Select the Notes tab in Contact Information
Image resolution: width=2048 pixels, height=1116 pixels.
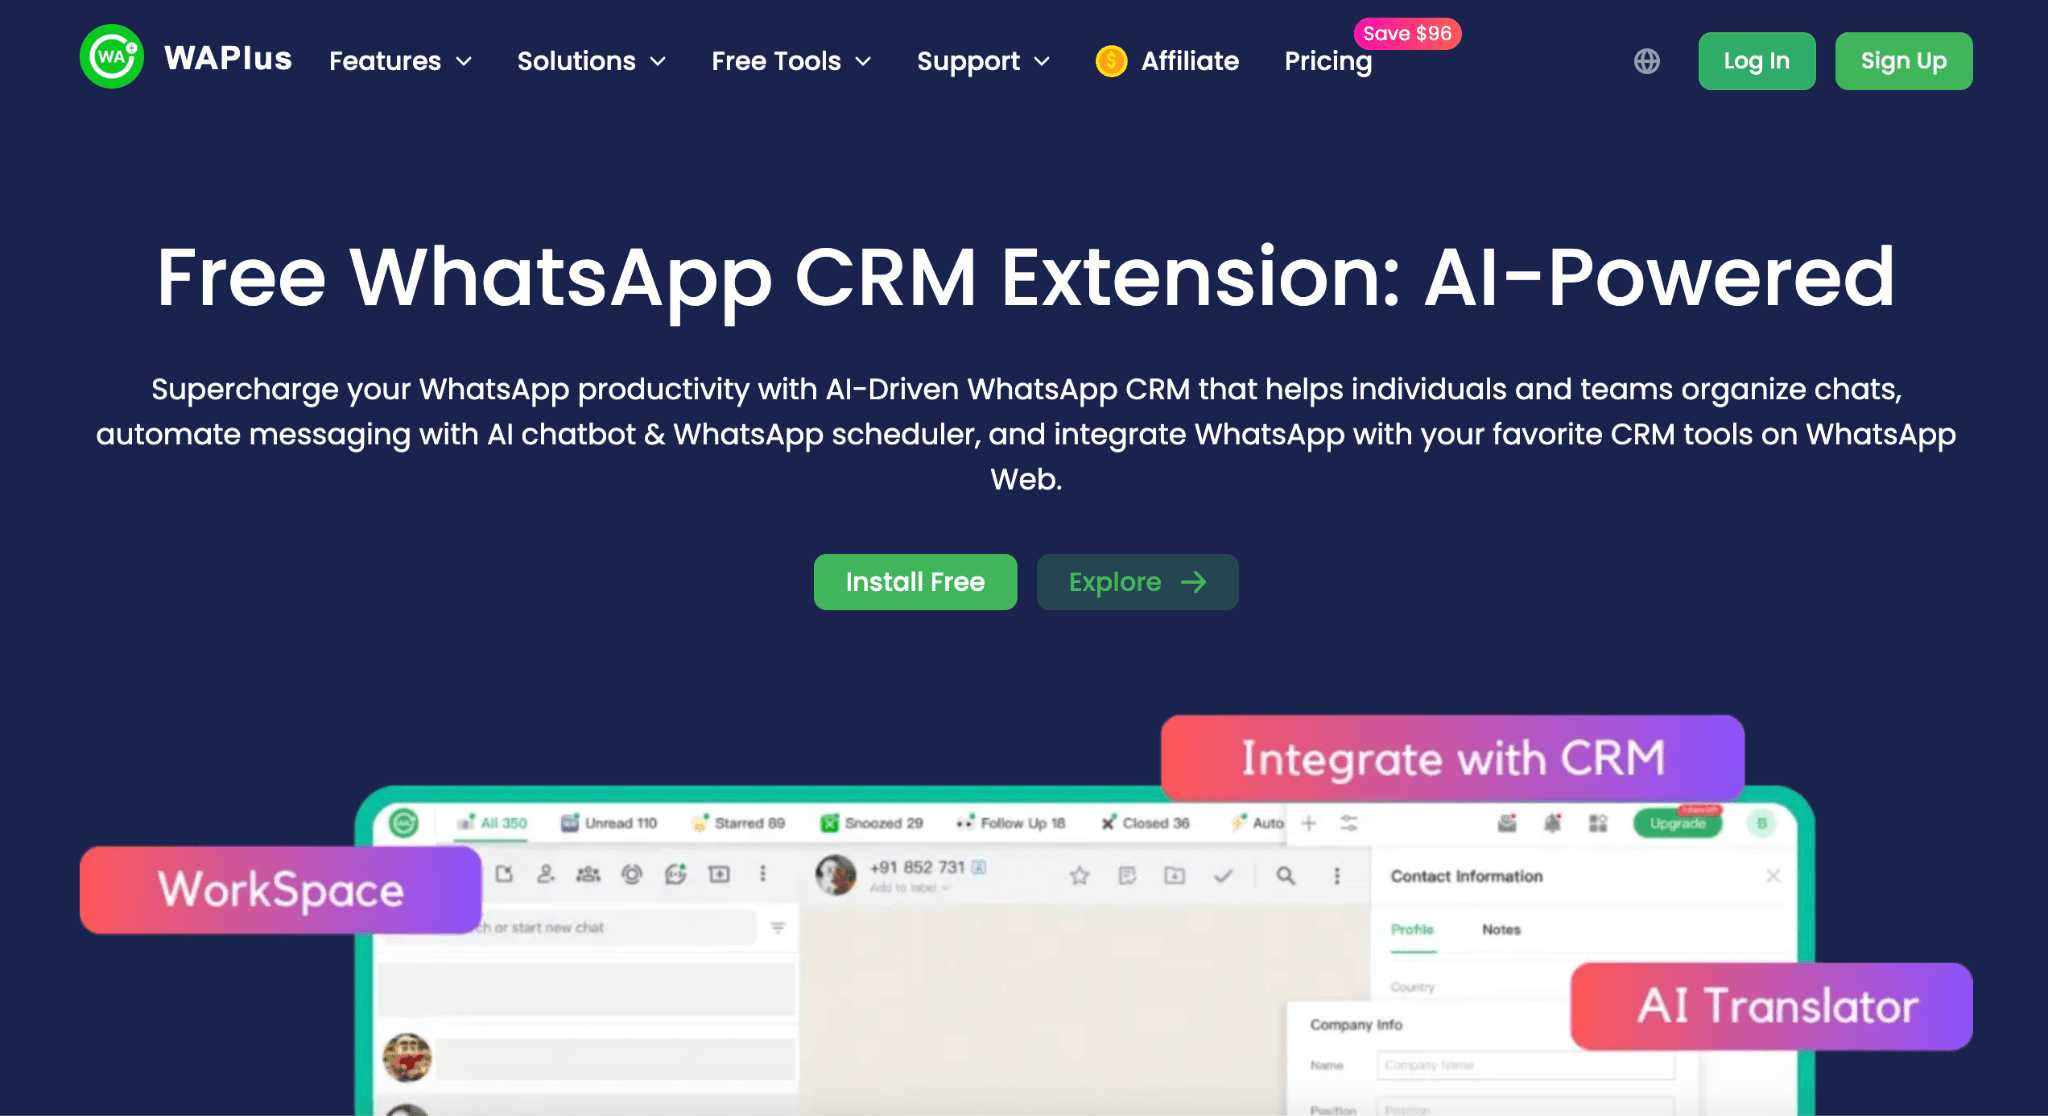pyautogui.click(x=1500, y=929)
